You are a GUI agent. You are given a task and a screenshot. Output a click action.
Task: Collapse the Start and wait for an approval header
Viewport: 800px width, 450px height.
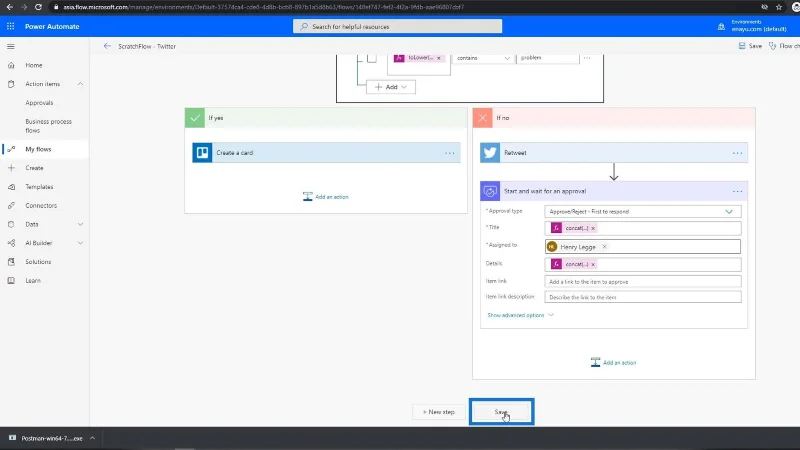click(614, 191)
